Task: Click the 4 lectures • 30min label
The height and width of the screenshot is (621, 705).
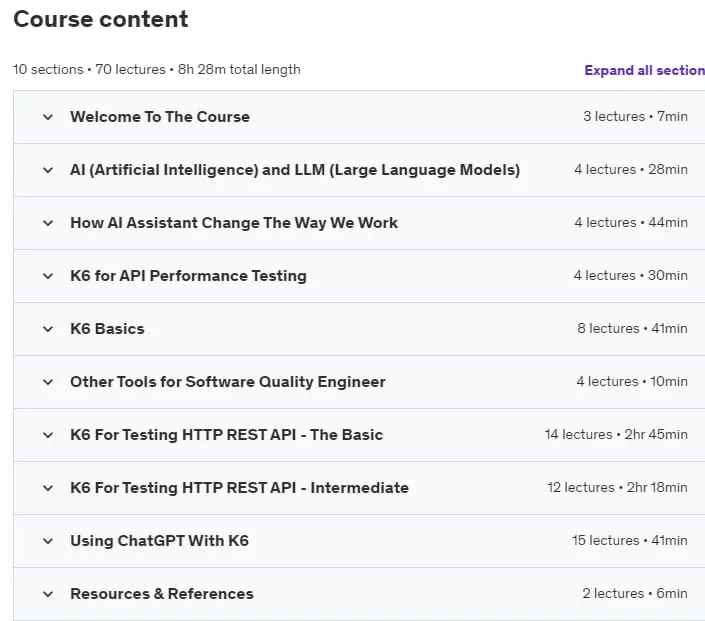Action: 631,276
